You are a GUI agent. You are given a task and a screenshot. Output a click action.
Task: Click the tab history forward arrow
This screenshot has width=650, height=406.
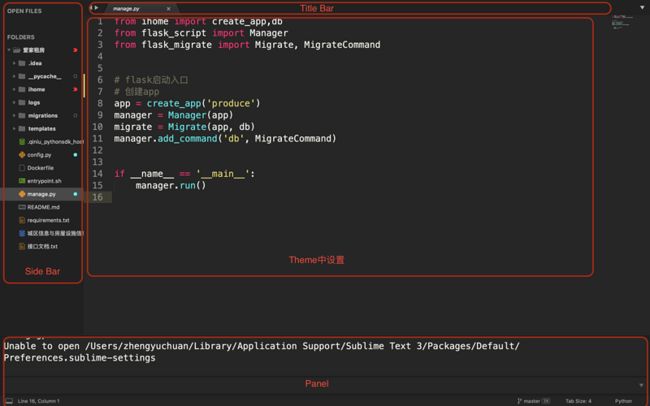pos(97,8)
